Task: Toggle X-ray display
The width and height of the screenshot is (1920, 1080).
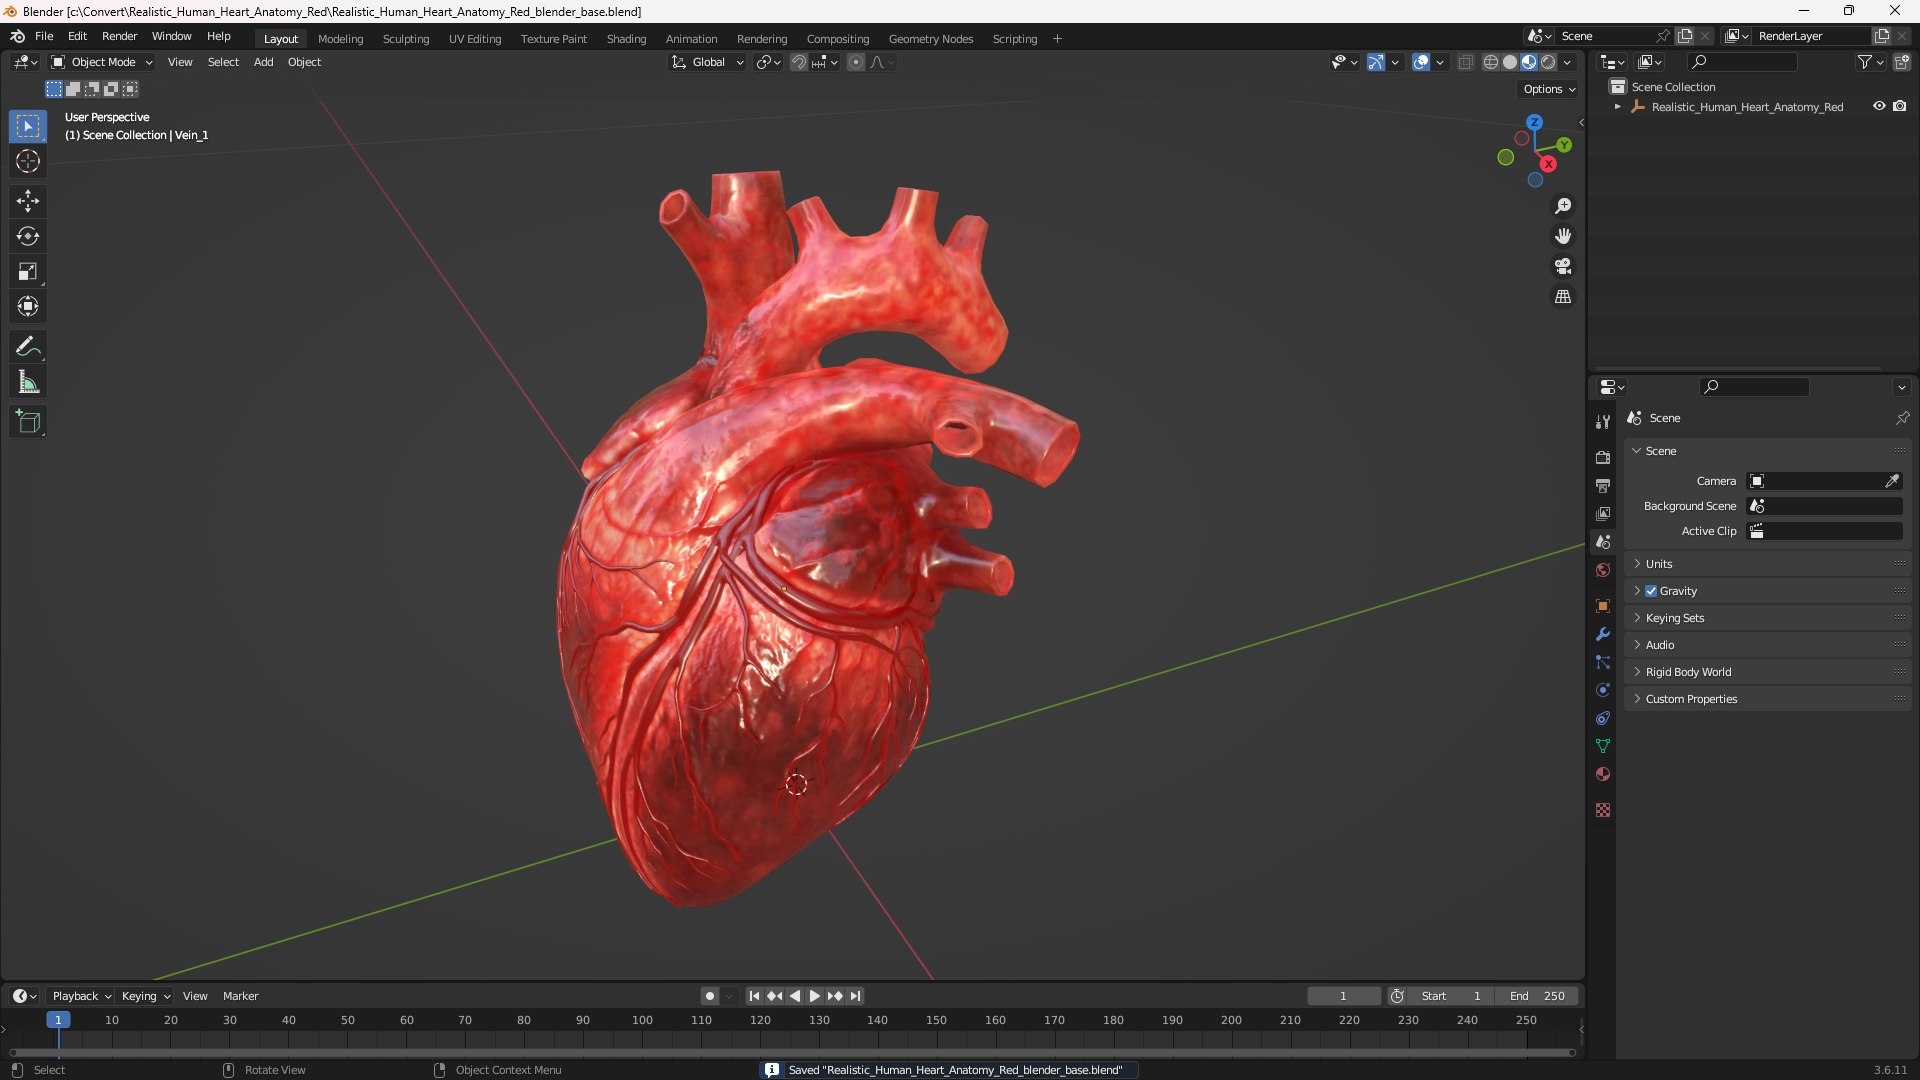Action: click(x=1465, y=62)
